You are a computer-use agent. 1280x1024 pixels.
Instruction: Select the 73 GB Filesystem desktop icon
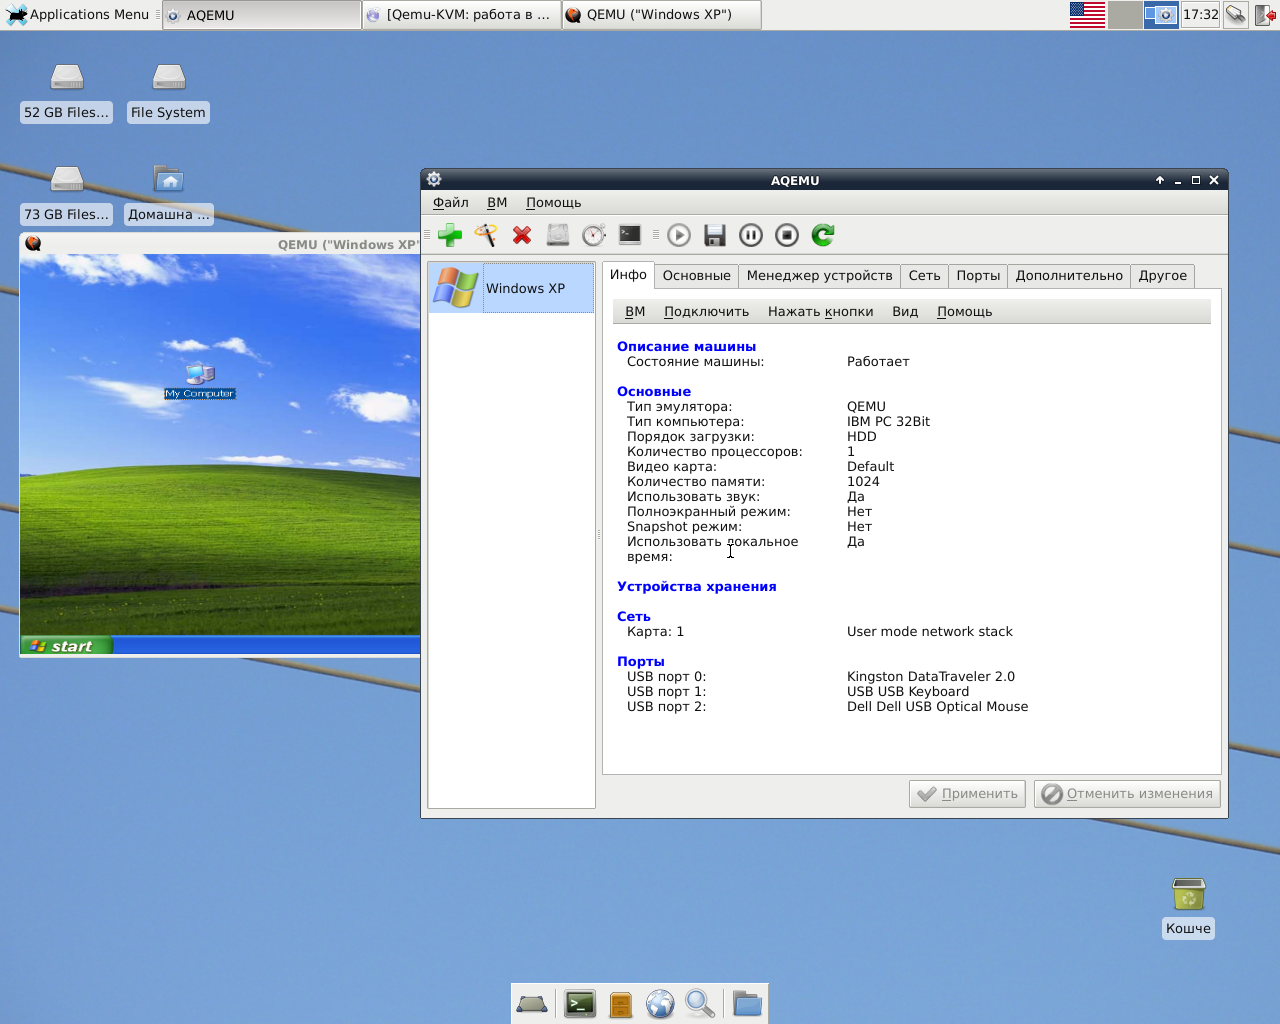[67, 194]
